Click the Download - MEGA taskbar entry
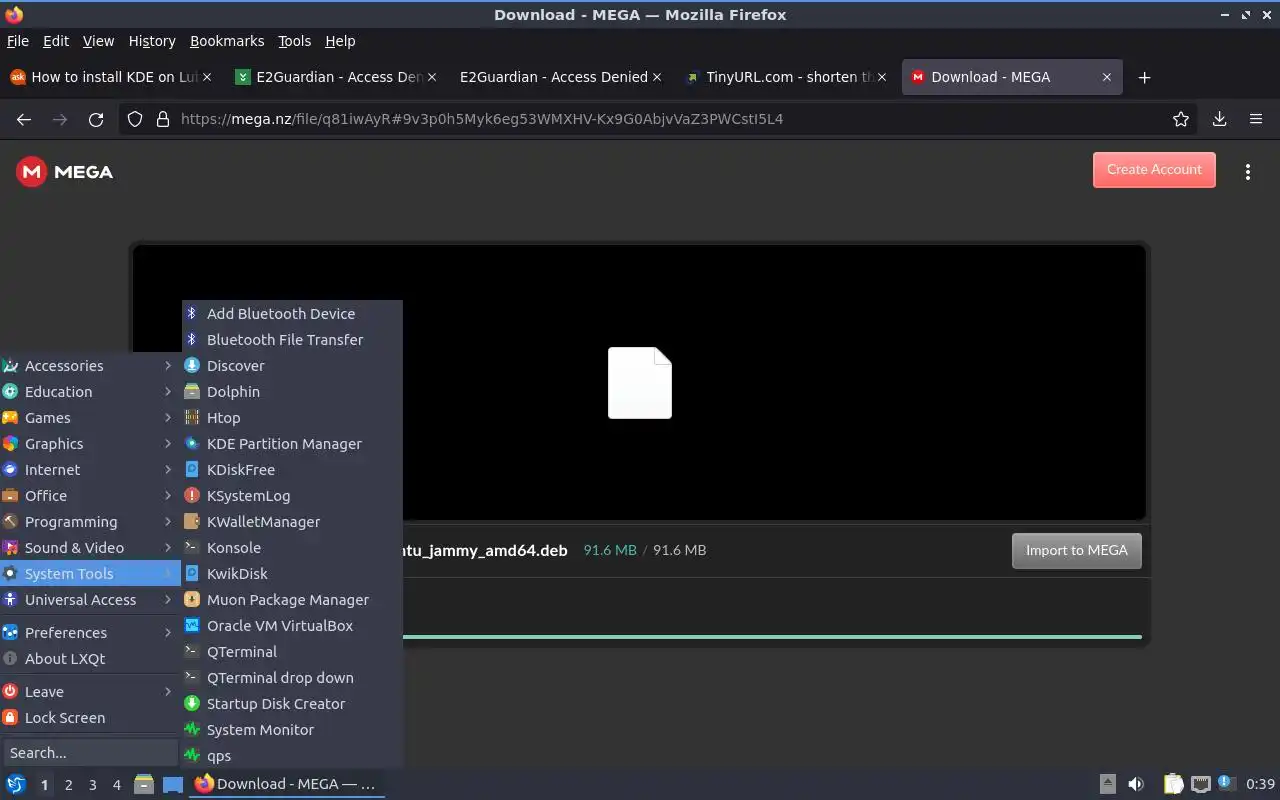This screenshot has width=1280, height=800. [x=287, y=784]
